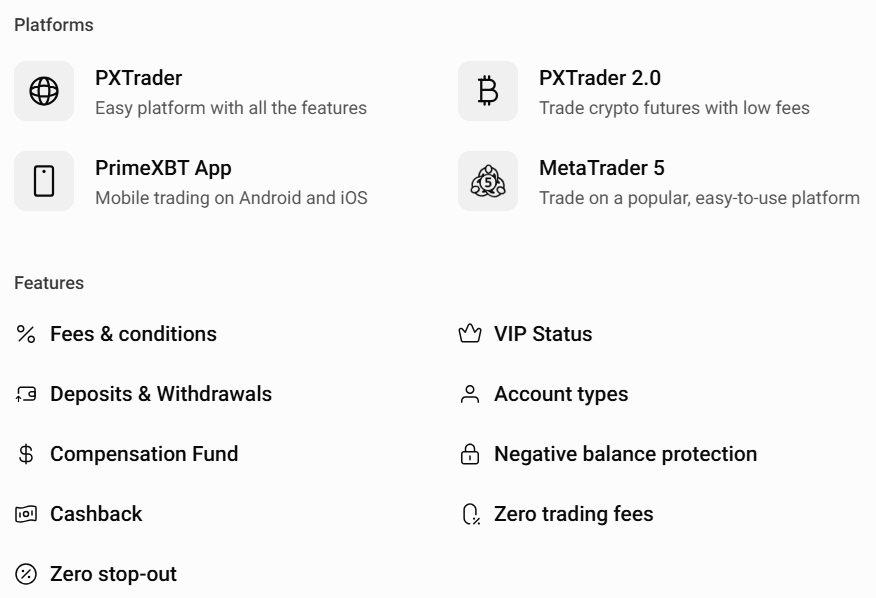Screen dimensions: 876x598
Task: Click the phone icon for PrimeXBT App
Action: pyautogui.click(x=44, y=181)
